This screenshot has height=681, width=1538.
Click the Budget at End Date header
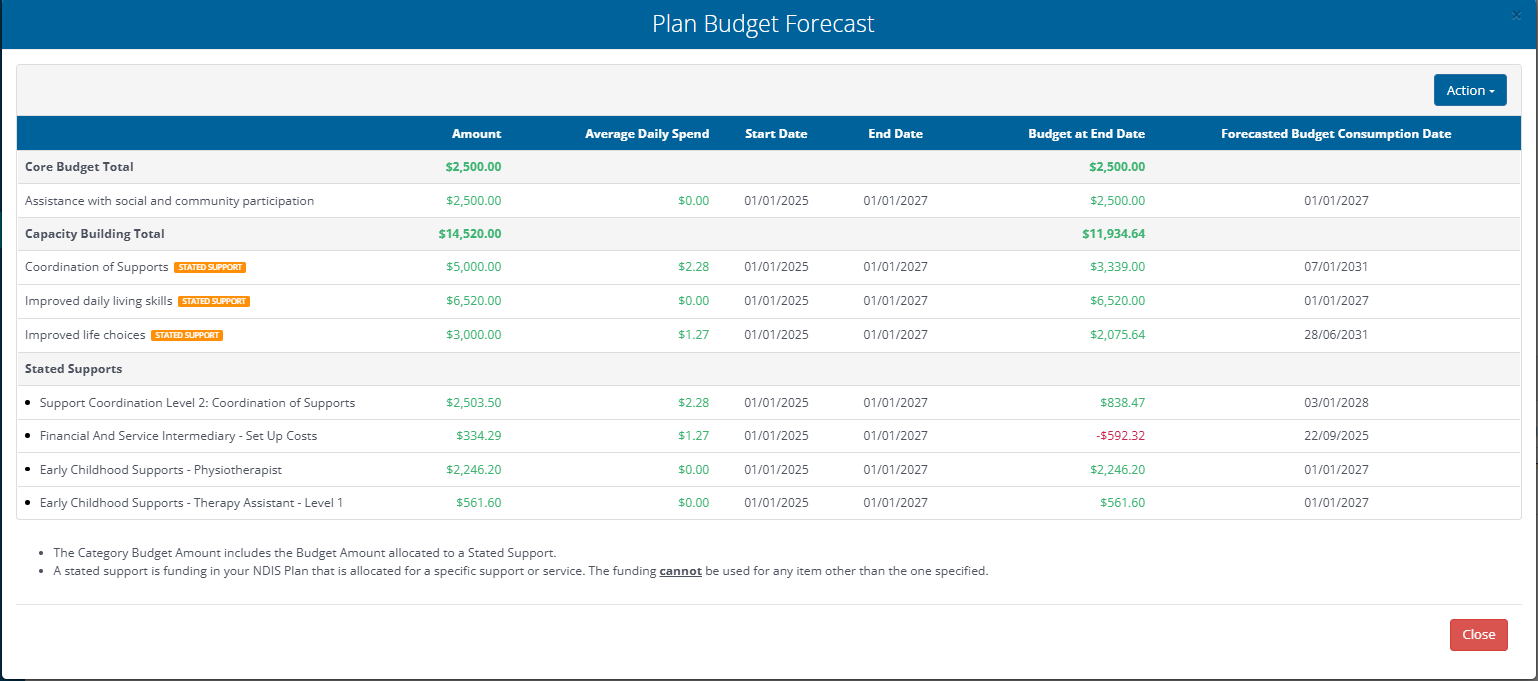pyautogui.click(x=1086, y=134)
